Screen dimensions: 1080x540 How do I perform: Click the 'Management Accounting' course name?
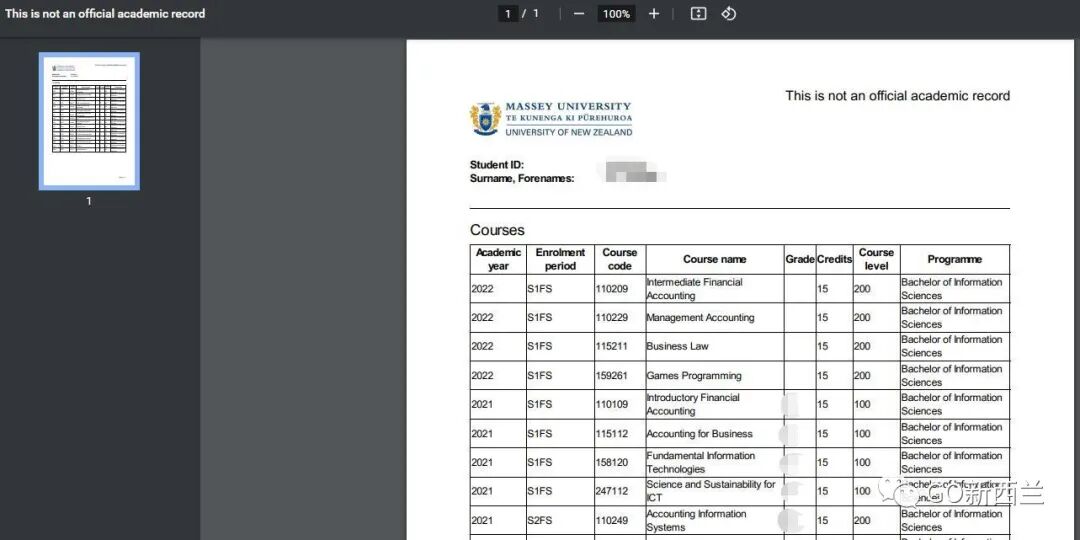pyautogui.click(x=700, y=318)
